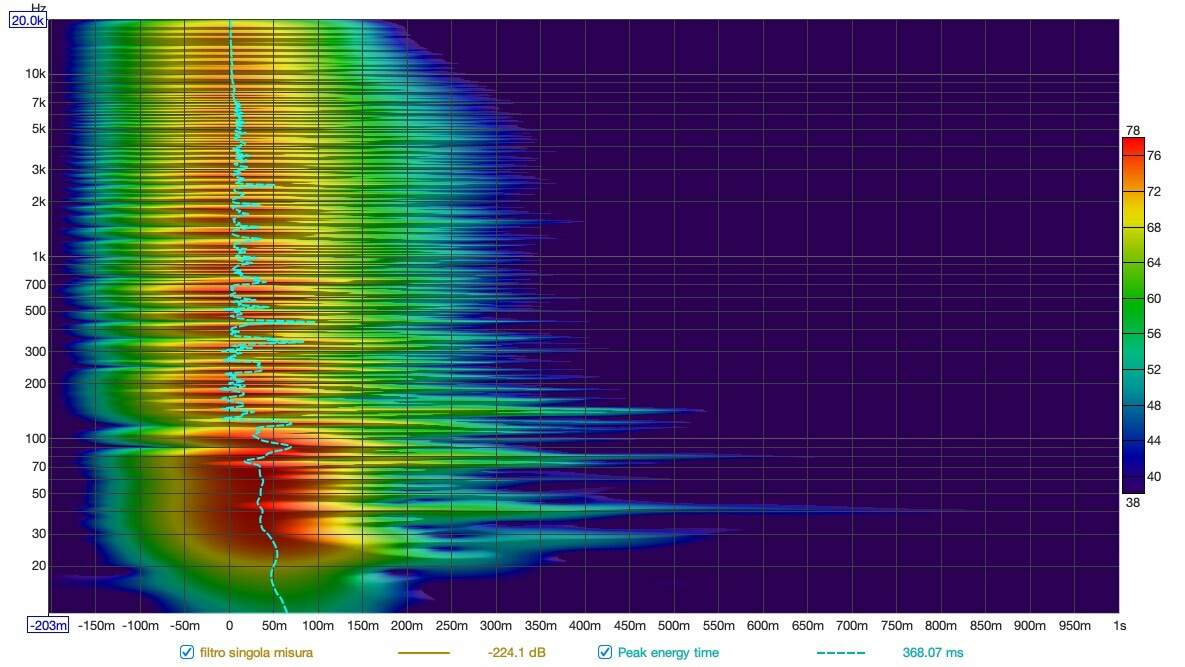1185x667 pixels.
Task: Click the 0 label on time axis
Action: 230,625
